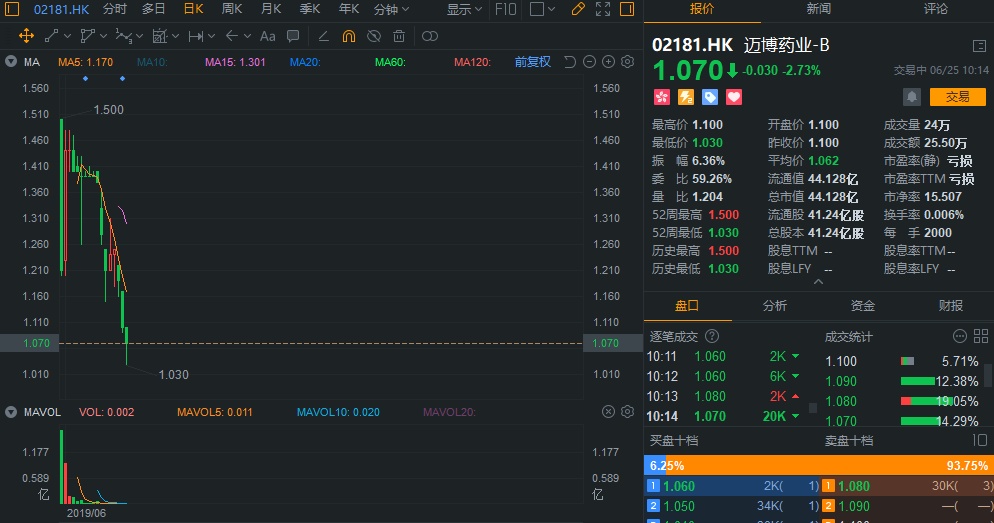Click the orange pencil drawing icon
The image size is (994, 523).
coord(577,9)
